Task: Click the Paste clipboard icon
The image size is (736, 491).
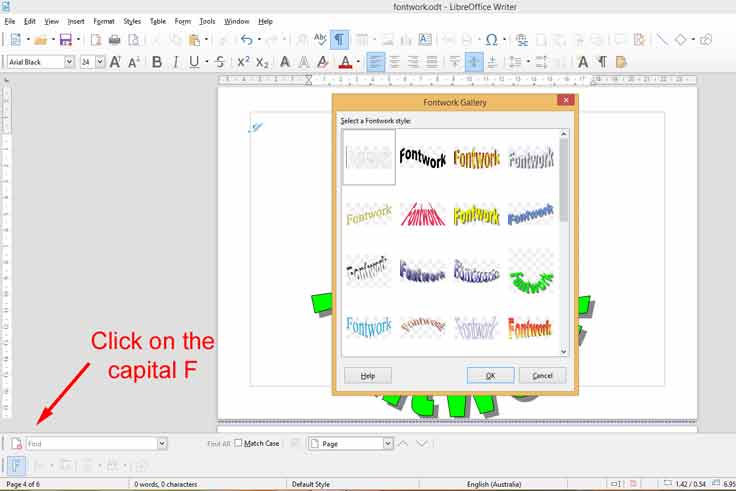Action: [x=194, y=40]
